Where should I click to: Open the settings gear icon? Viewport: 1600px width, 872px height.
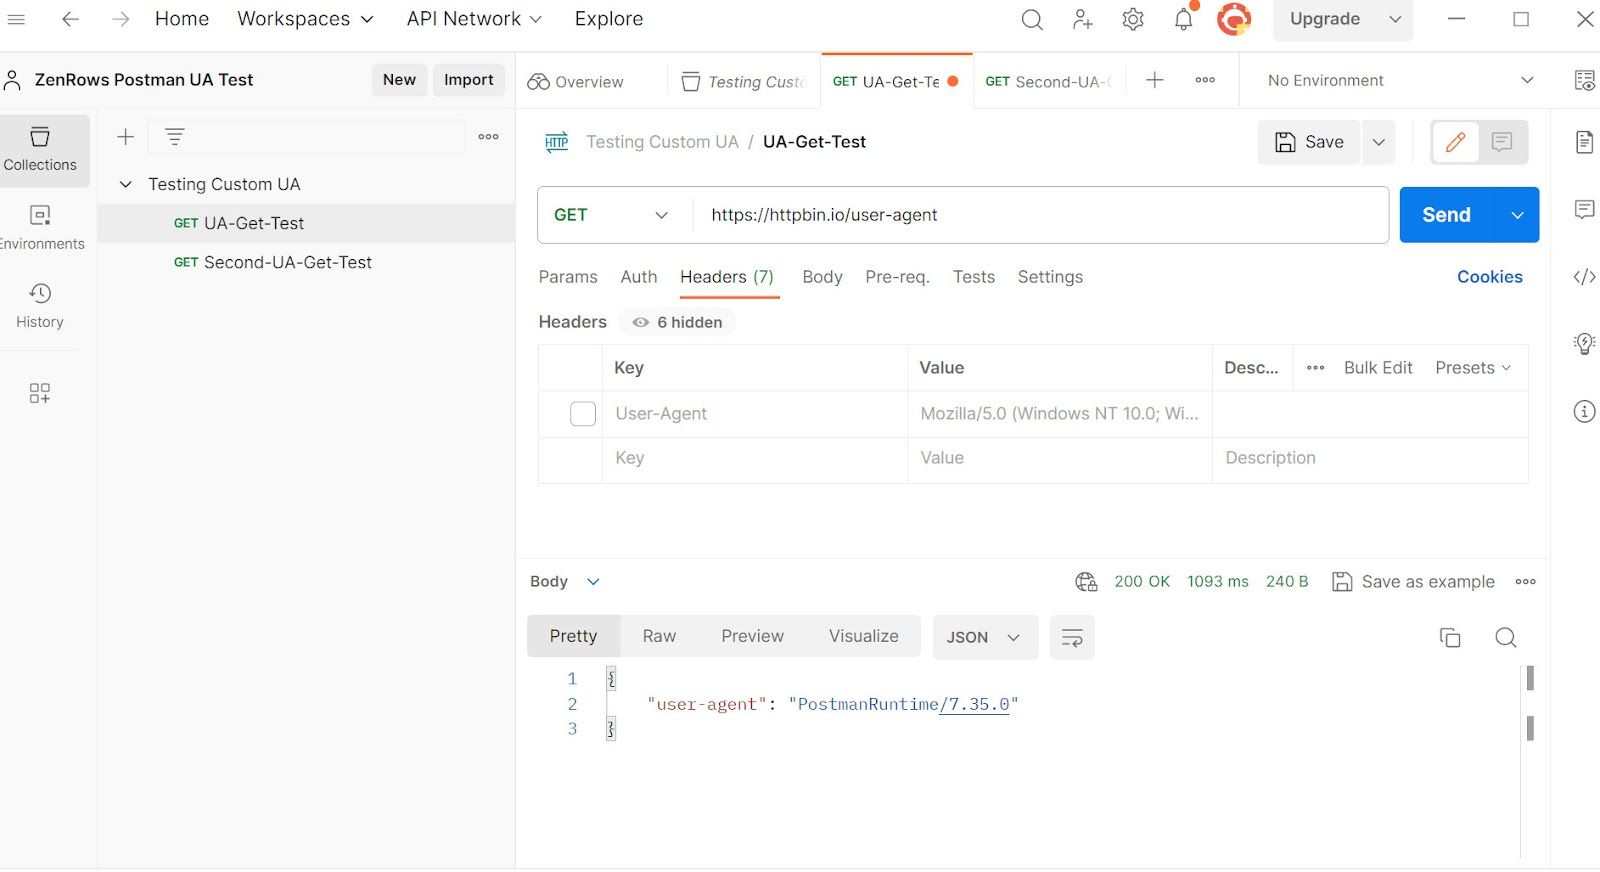(x=1133, y=19)
